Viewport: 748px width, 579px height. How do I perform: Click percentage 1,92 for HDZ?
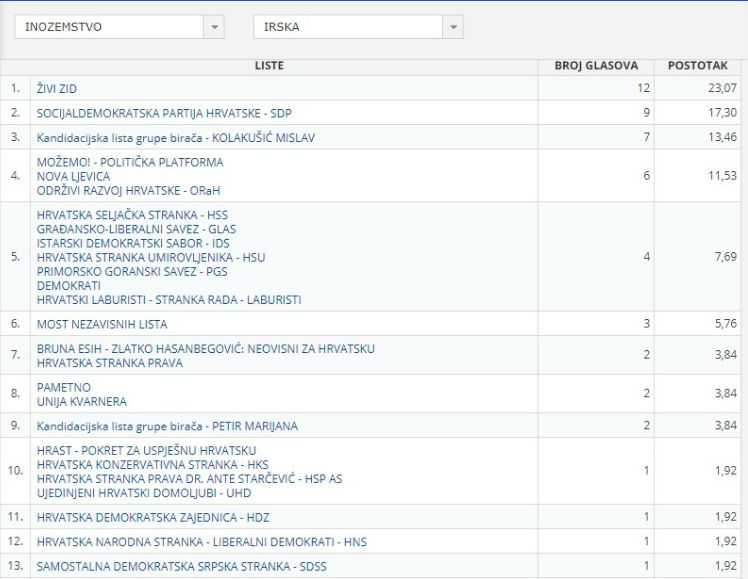click(726, 517)
